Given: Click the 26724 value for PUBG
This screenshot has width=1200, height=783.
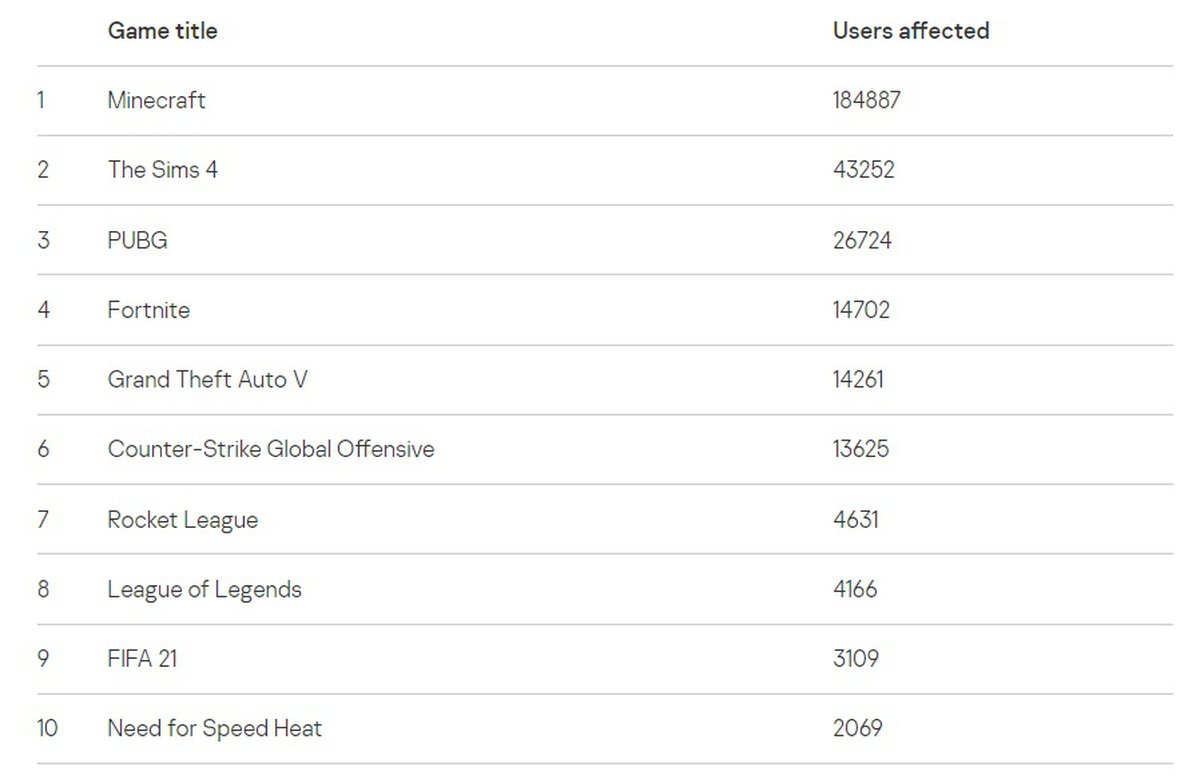Looking at the screenshot, I should pos(862,240).
